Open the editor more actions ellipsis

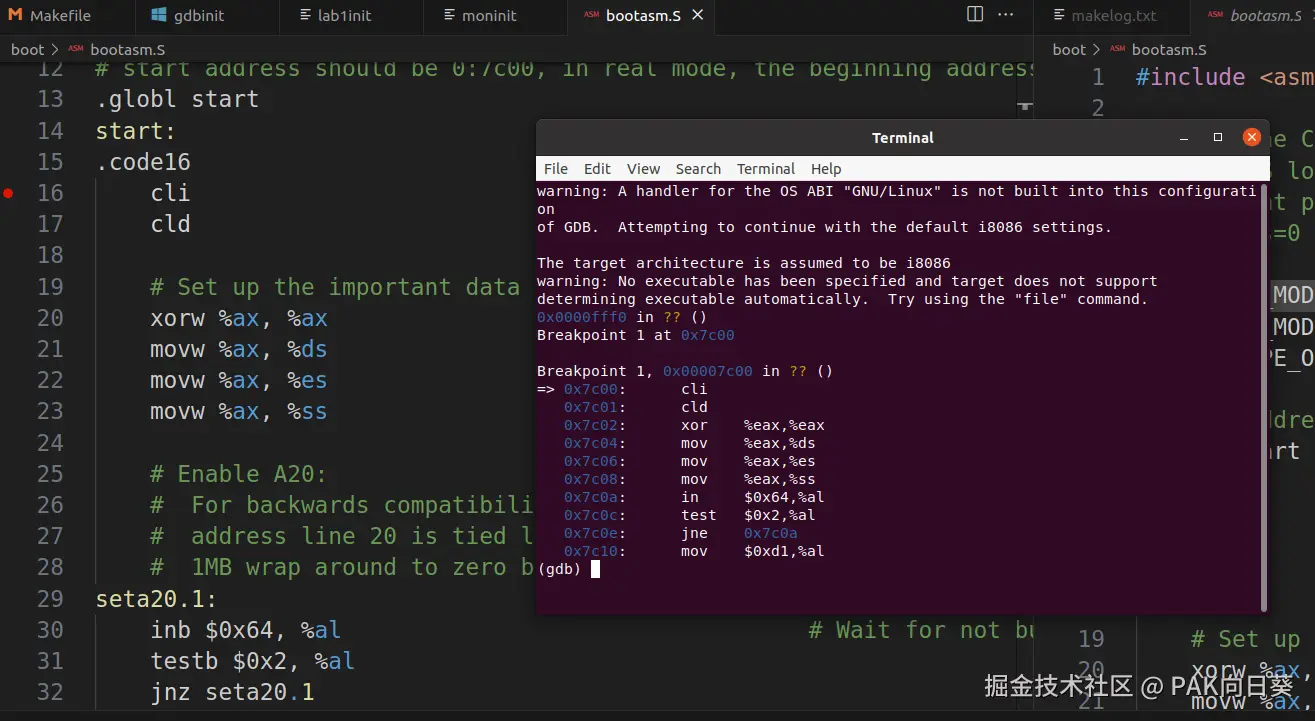pos(1007,14)
